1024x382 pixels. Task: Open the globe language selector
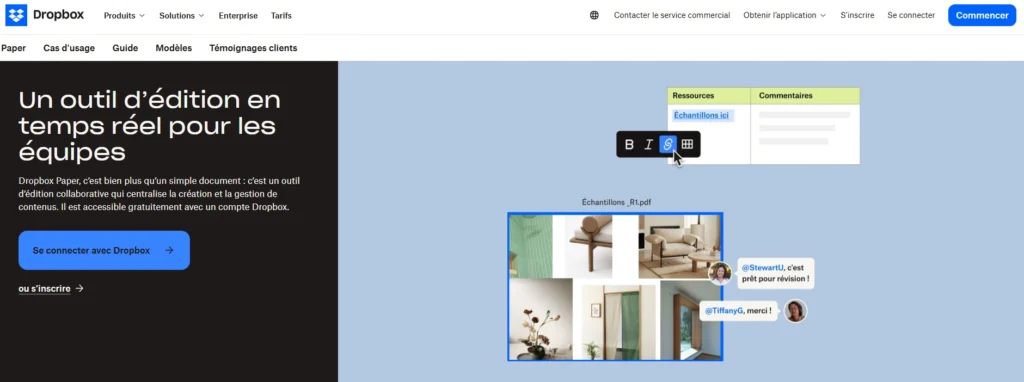point(594,15)
